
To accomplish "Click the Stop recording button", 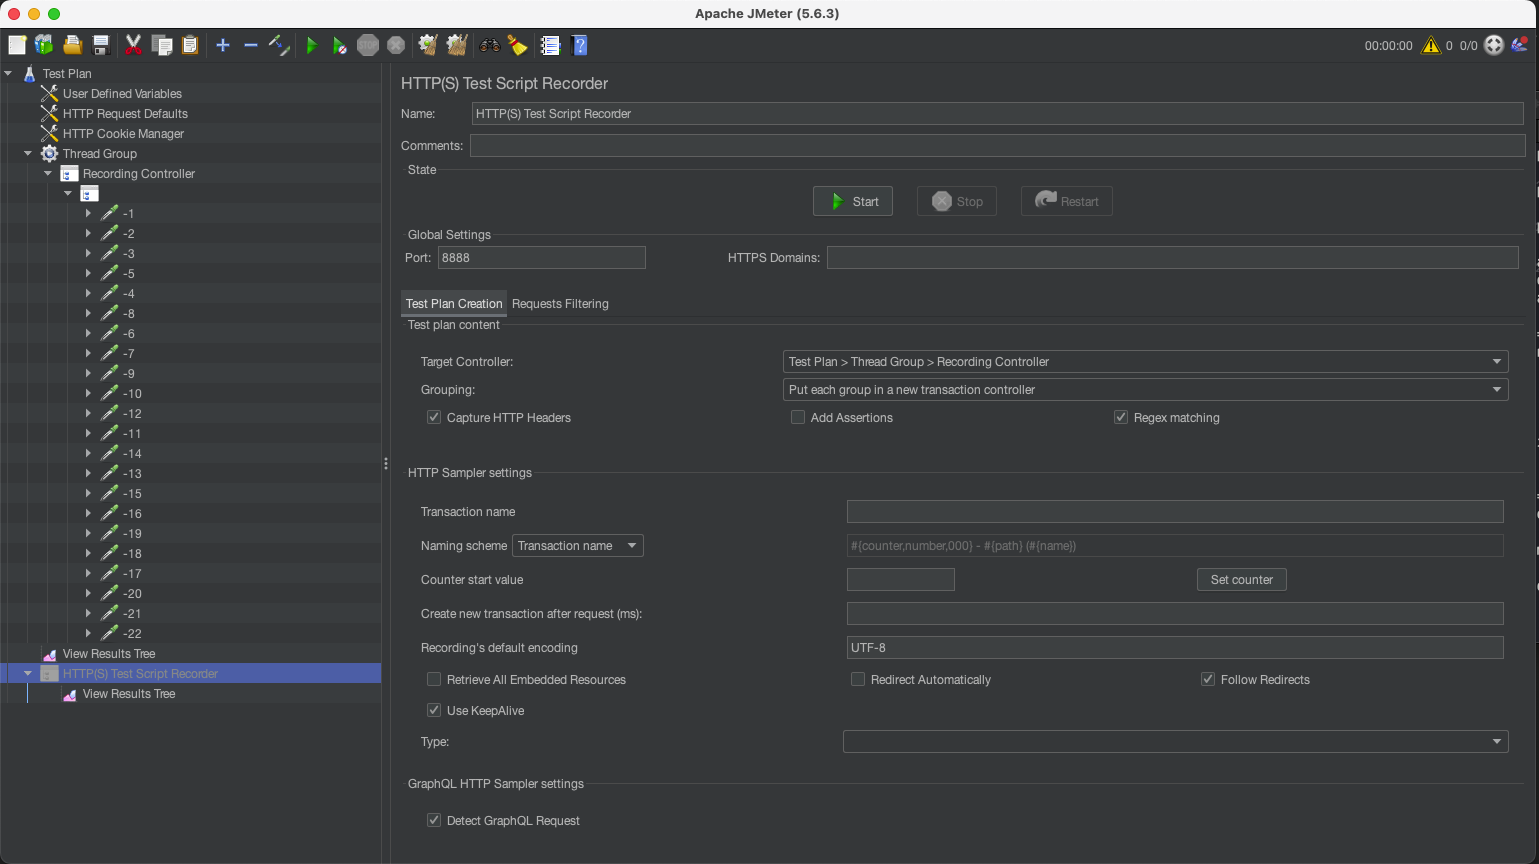I will 957,201.
